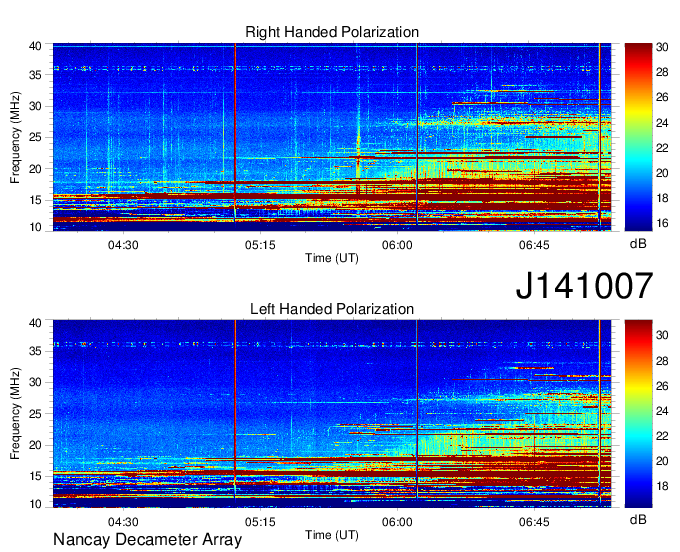
Task: Select the large 'J141007' observation label
Action: click(584, 286)
